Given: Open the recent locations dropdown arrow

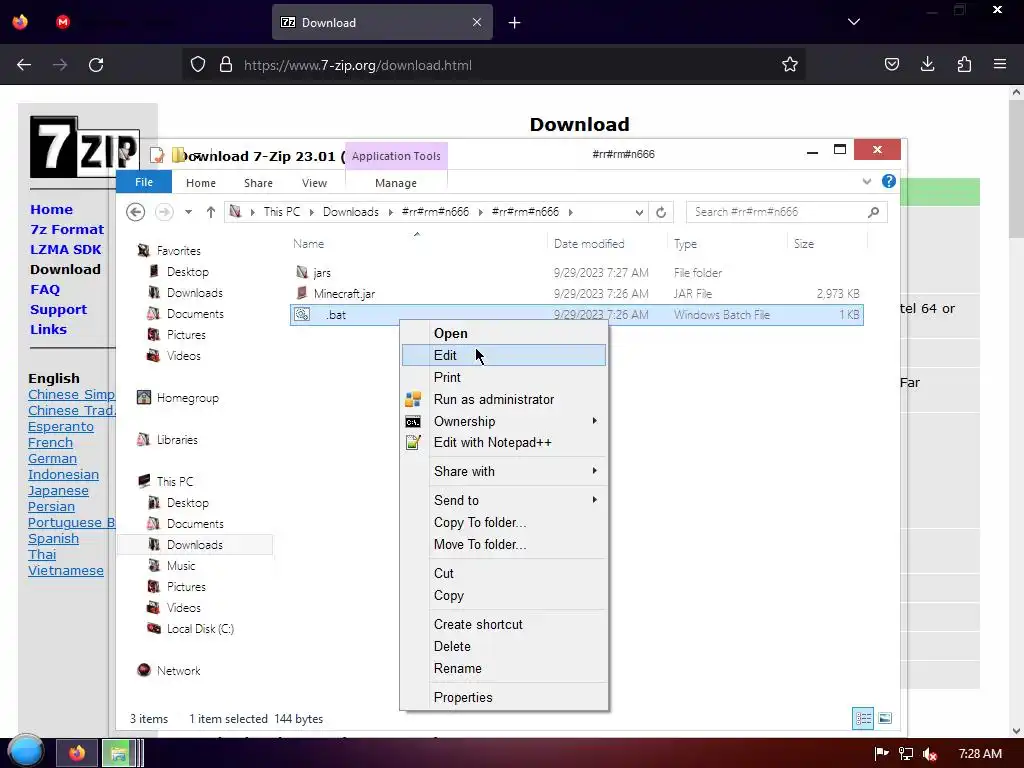Looking at the screenshot, I should pyautogui.click(x=188, y=212).
